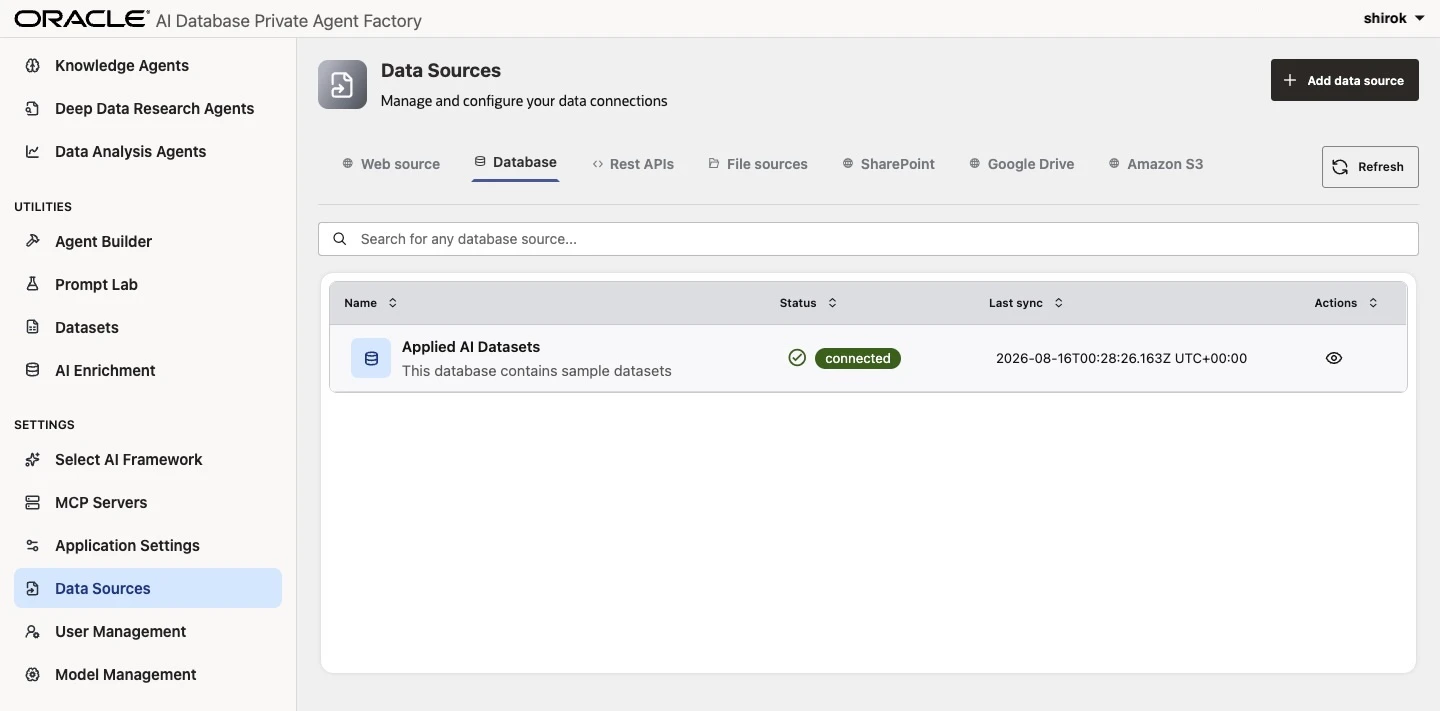The width and height of the screenshot is (1440, 711).
Task: Click the Applied AI Datasets database icon
Action: point(371,358)
